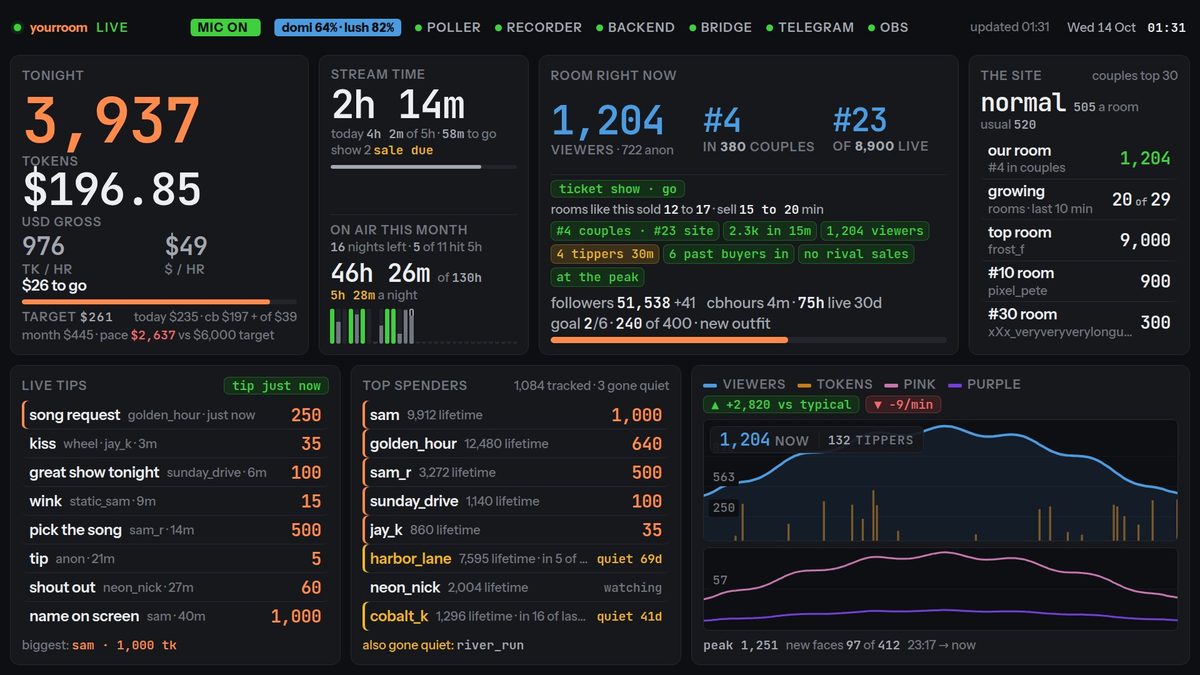Click the +2,820 vs typical badge

point(782,405)
